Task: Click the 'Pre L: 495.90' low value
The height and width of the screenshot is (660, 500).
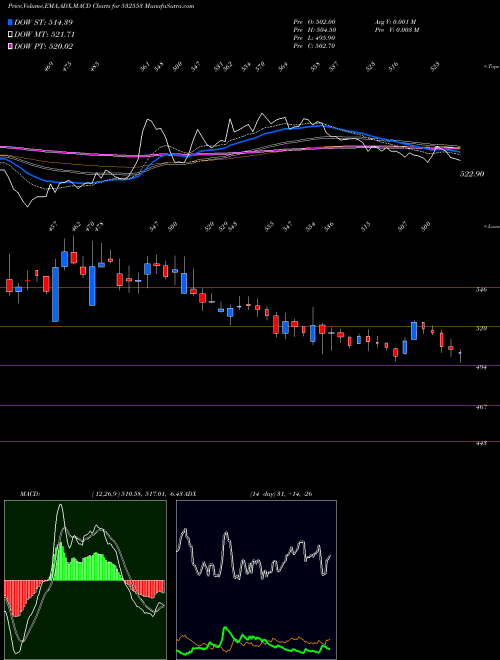Action: coord(314,38)
